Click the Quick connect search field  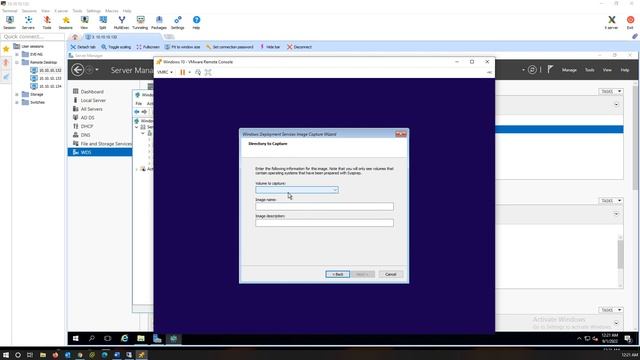(33, 37)
